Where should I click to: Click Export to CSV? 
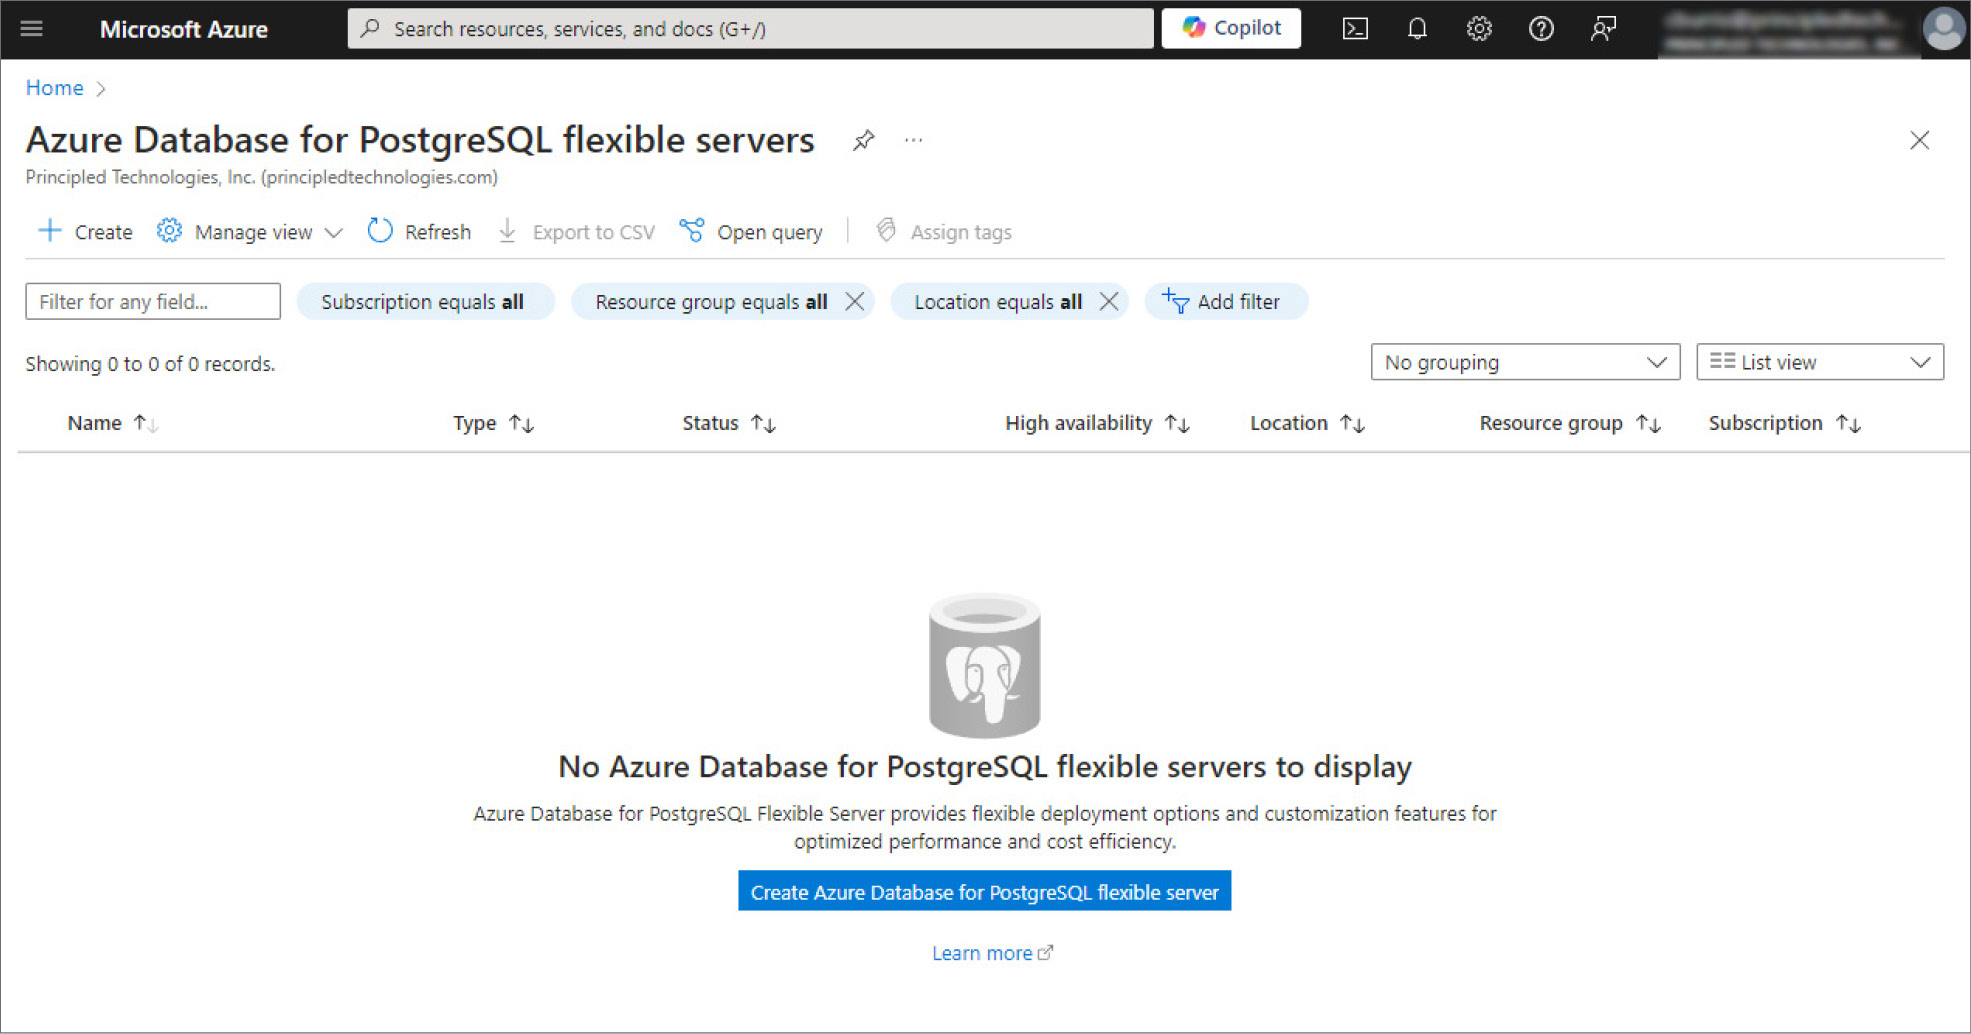[577, 231]
